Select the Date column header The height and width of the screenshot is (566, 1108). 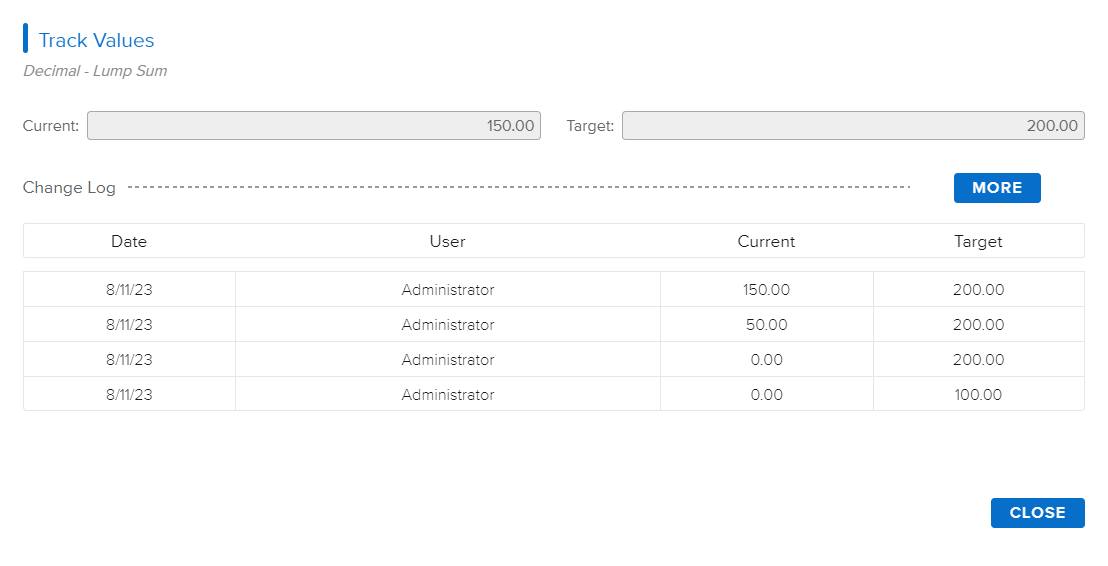click(129, 241)
